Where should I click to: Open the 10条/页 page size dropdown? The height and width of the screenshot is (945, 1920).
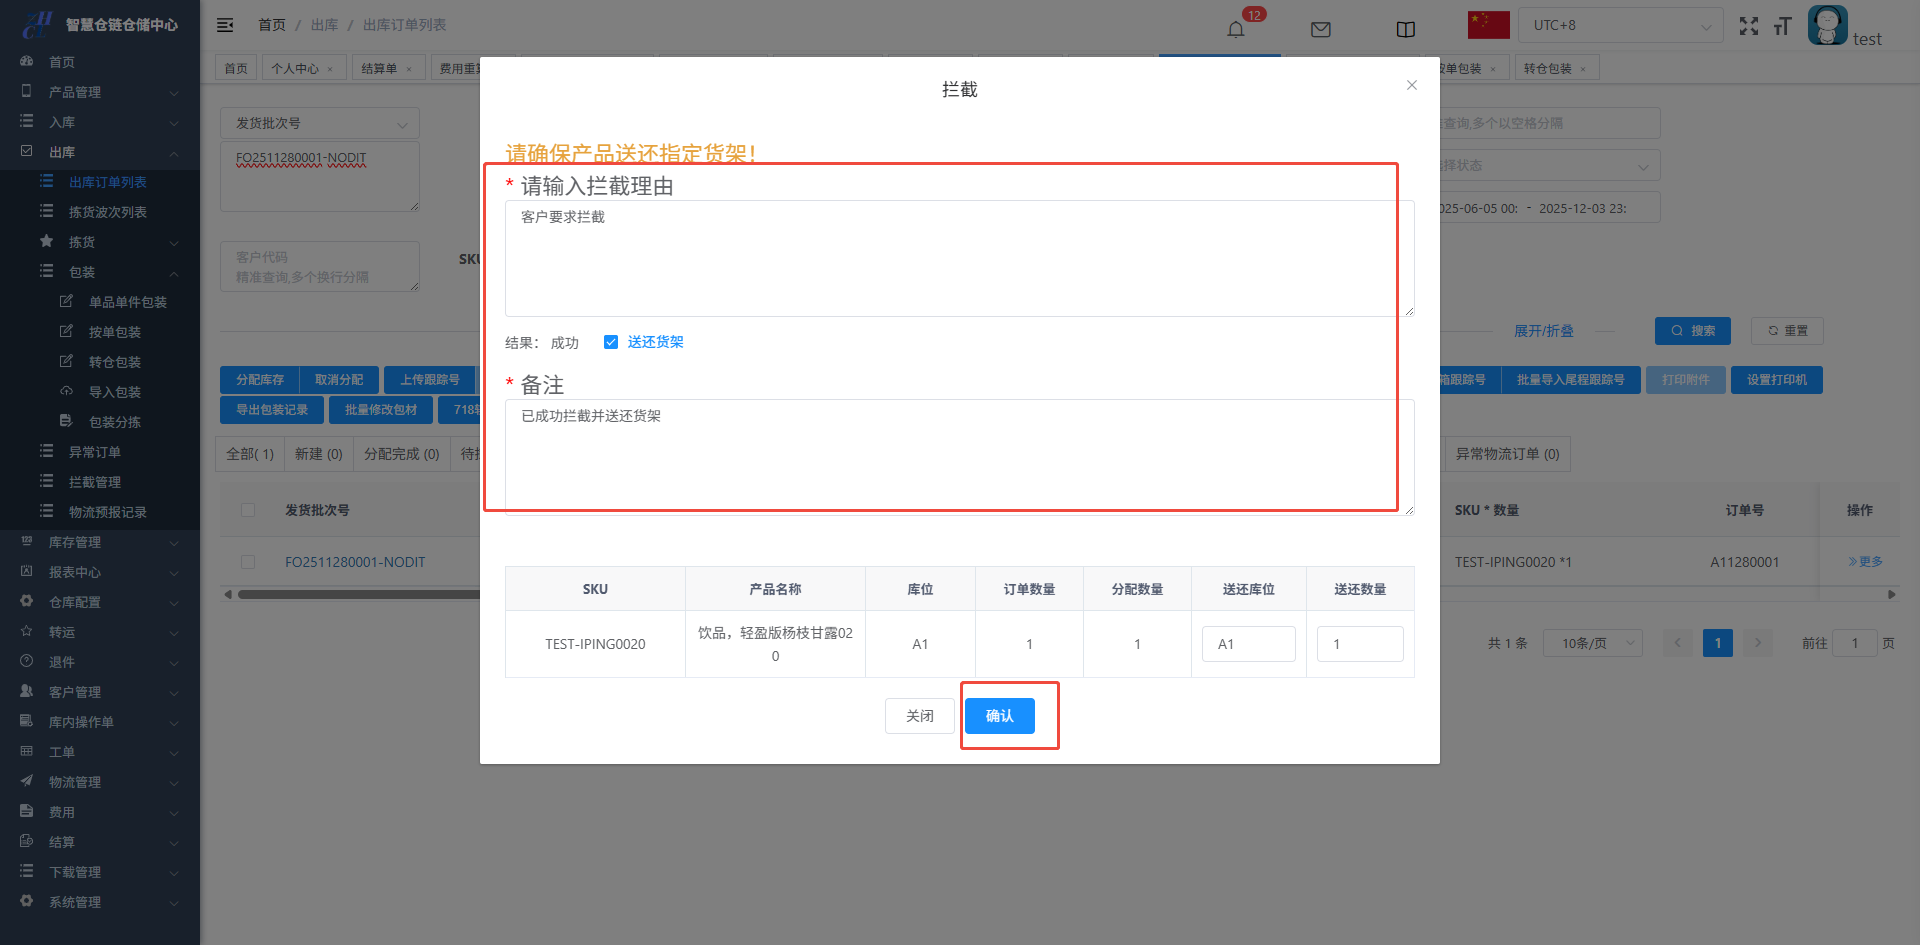coord(1592,643)
